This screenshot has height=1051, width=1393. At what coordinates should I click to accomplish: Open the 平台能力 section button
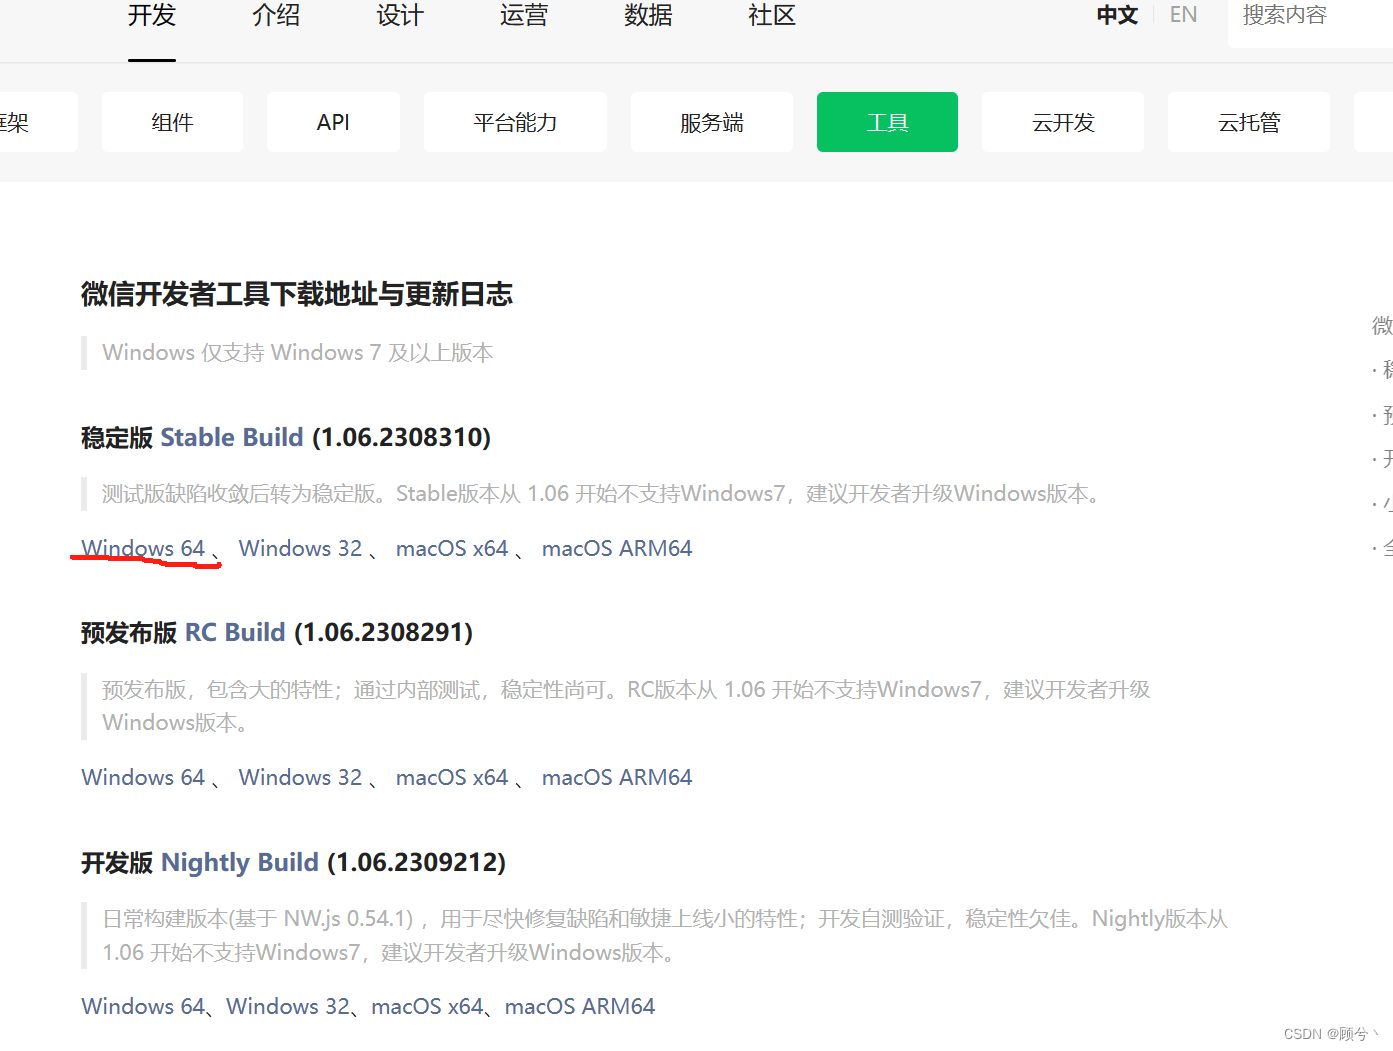click(515, 122)
